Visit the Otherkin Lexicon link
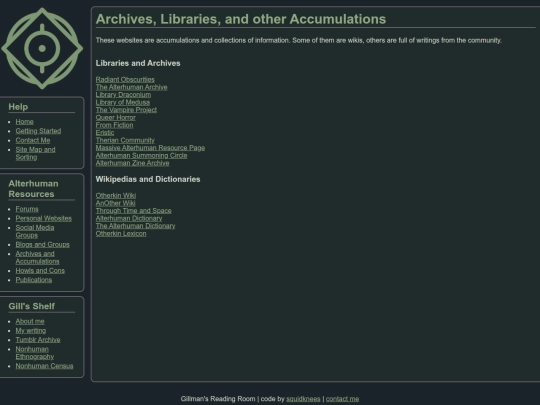Viewport: 540px width, 405px height. [x=121, y=233]
